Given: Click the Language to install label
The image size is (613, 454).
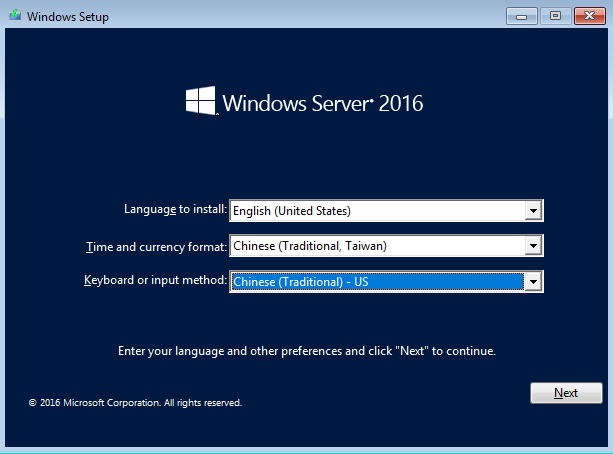Looking at the screenshot, I should (x=175, y=209).
